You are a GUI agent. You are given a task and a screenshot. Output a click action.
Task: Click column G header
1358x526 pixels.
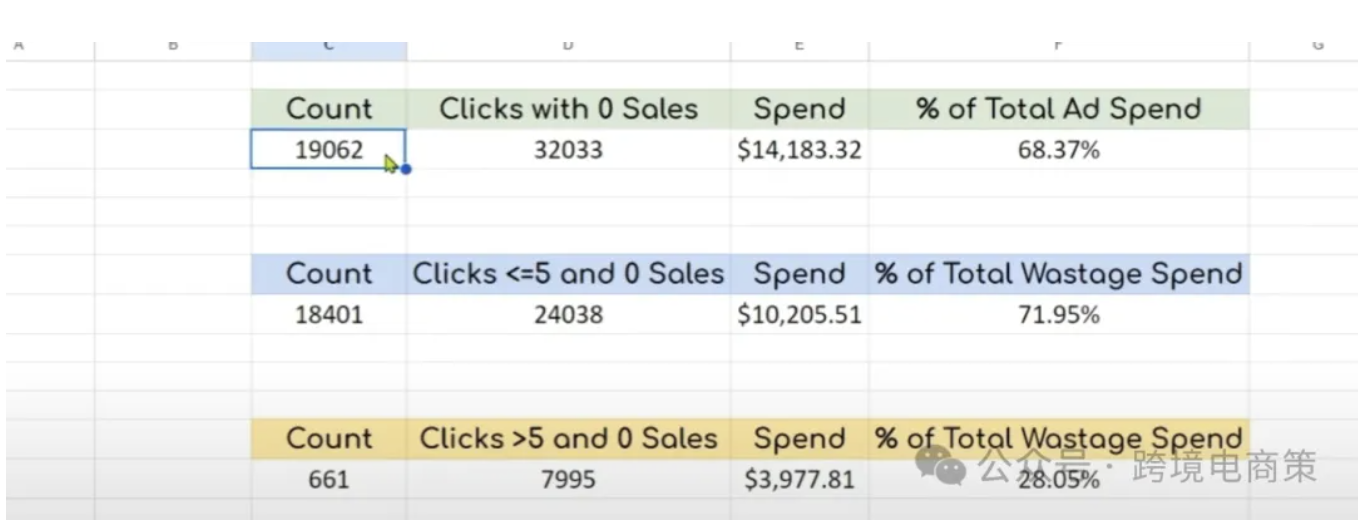[x=1316, y=47]
